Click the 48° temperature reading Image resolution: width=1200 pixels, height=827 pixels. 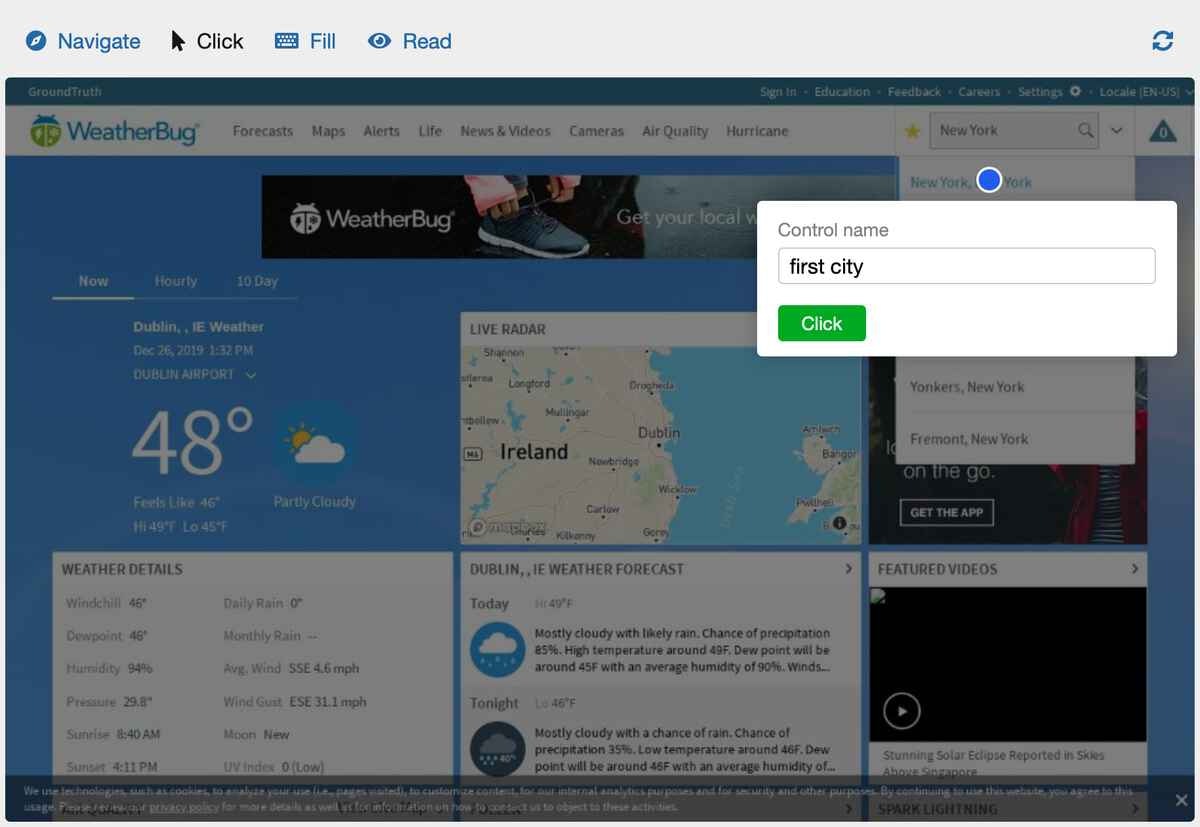192,443
